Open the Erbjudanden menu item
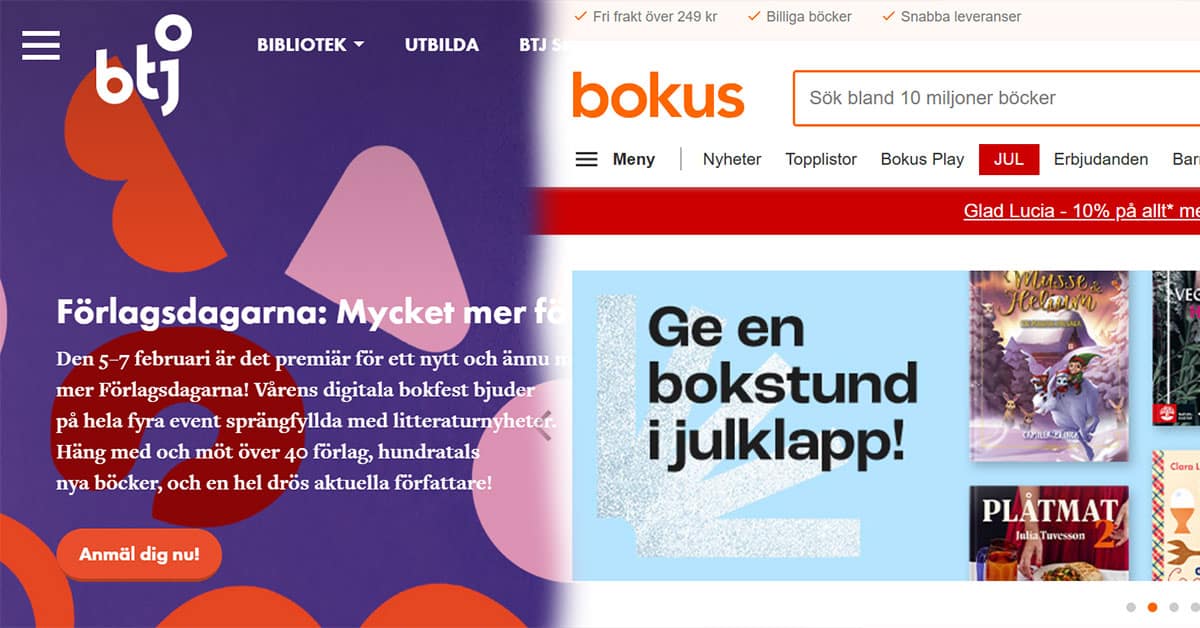The width and height of the screenshot is (1200, 628). coord(1101,159)
